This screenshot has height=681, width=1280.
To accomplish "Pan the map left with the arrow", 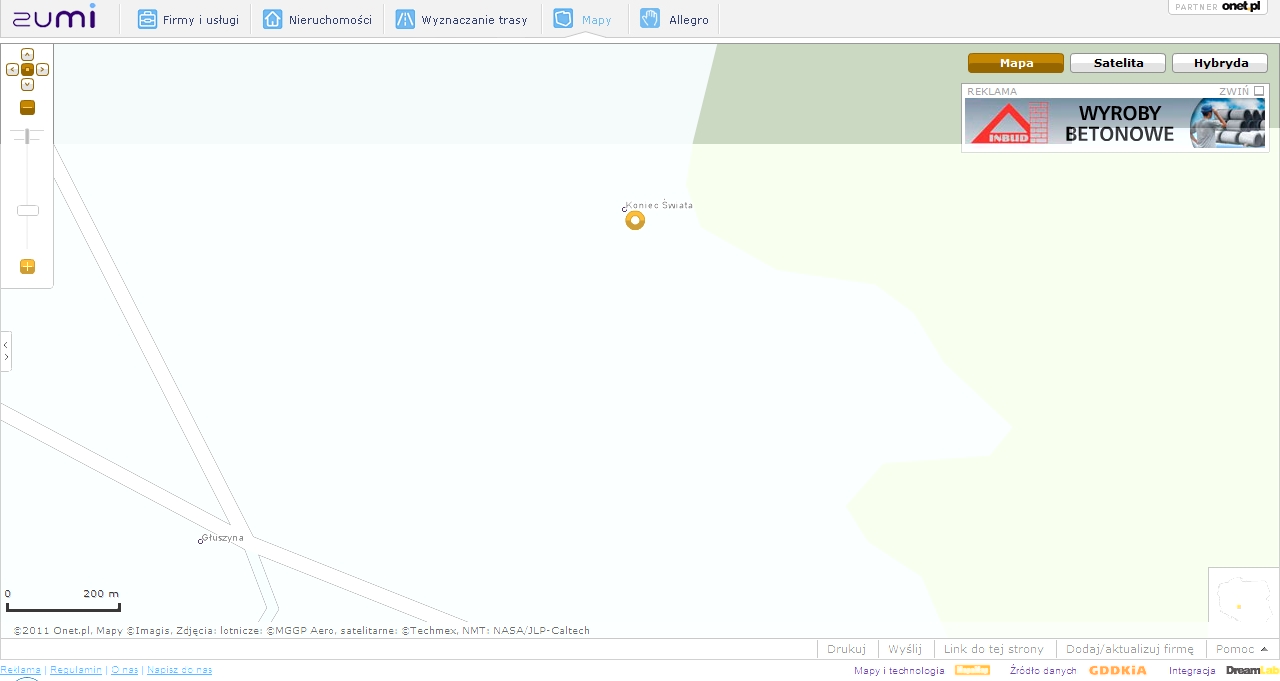I will pos(12,69).
